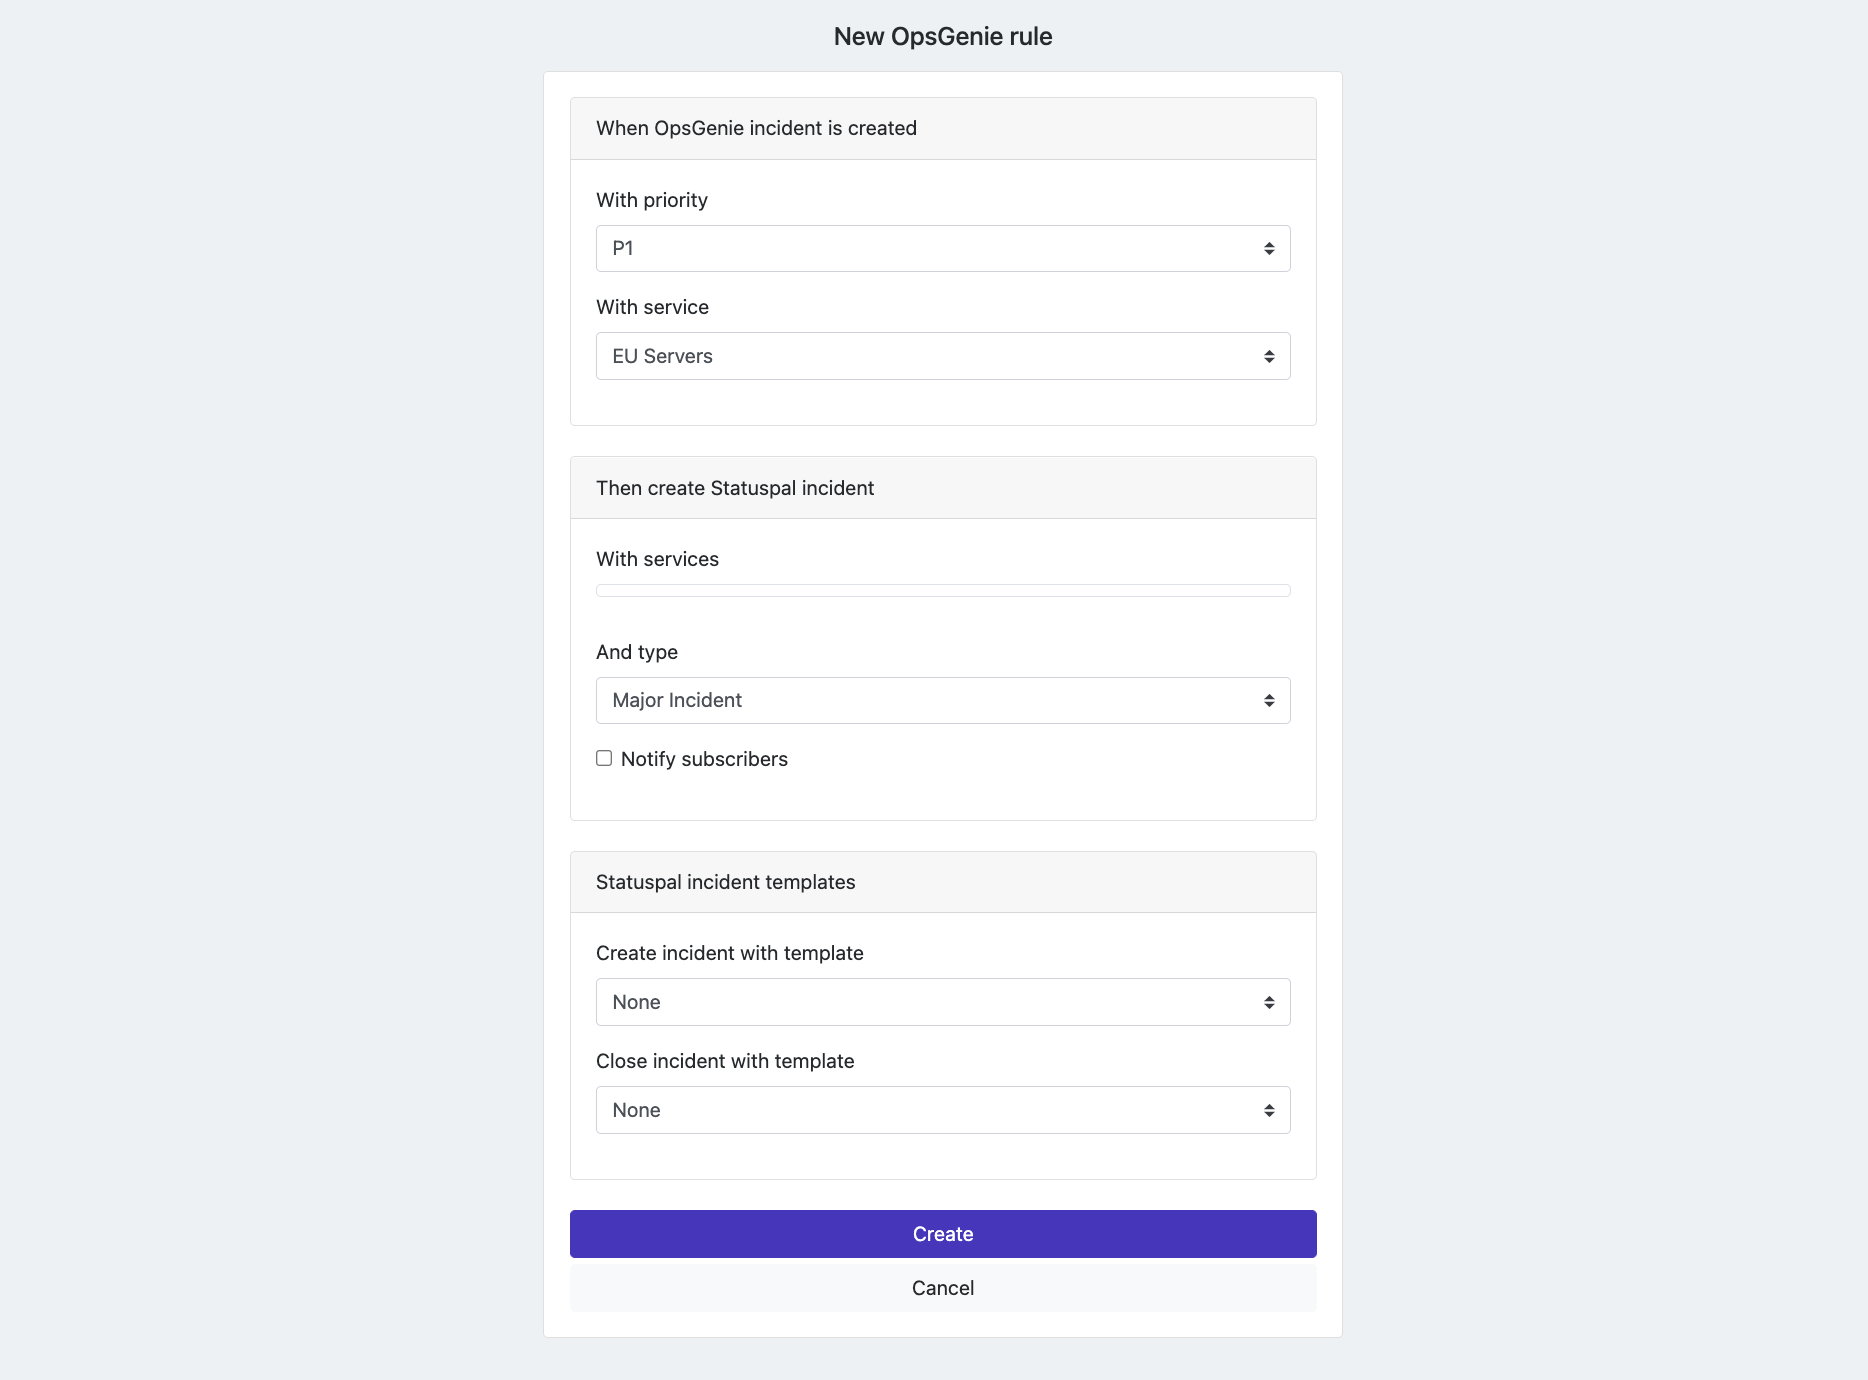Open the Close incident with template dropdown
The image size is (1868, 1380).
point(943,1110)
